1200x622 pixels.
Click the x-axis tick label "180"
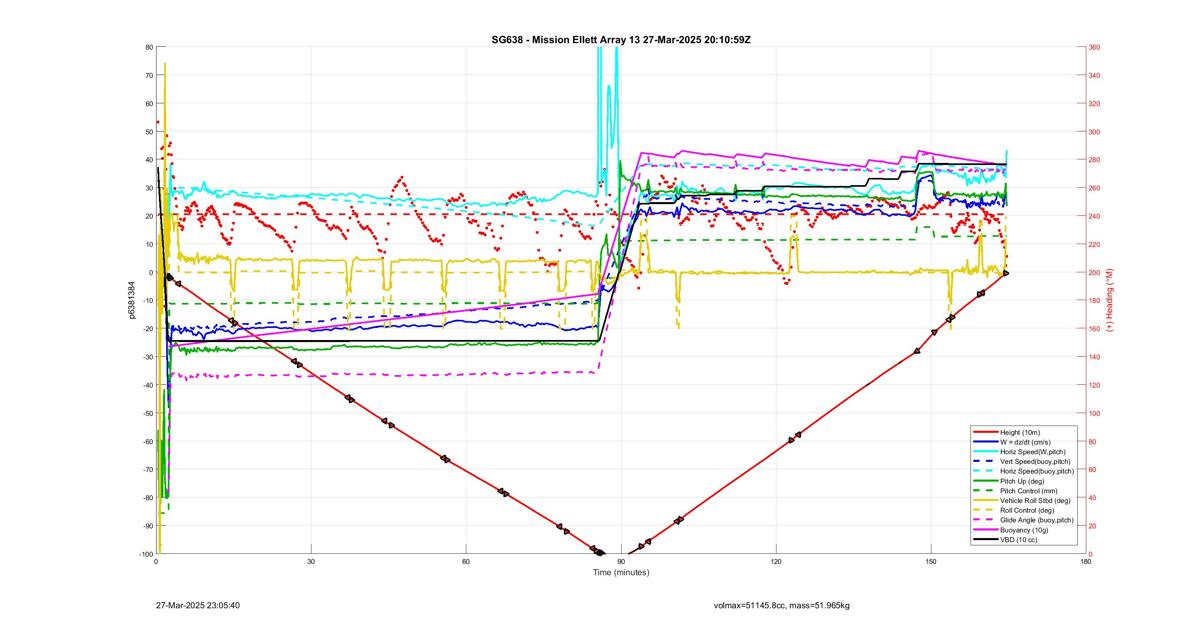[x=1086, y=561]
